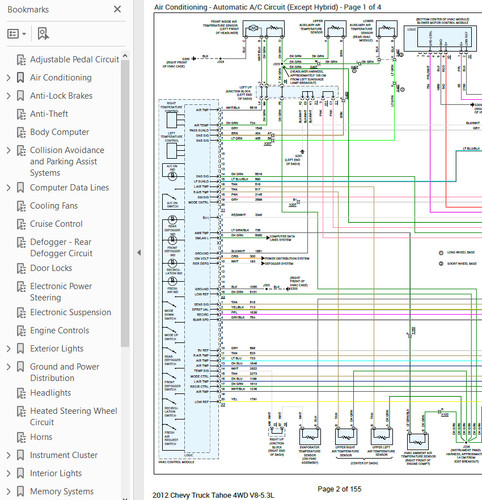Expand the Instrument Cluster bookmark
This screenshot has width=482, height=500.
9,455
